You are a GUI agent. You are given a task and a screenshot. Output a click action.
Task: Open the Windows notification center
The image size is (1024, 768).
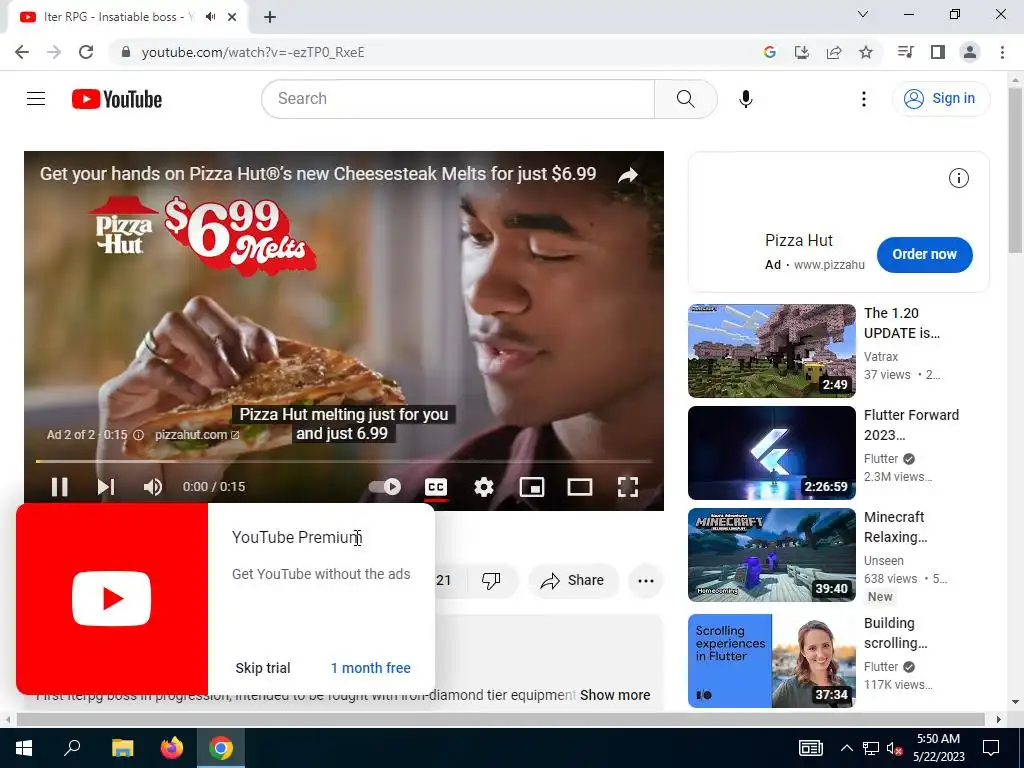click(991, 748)
